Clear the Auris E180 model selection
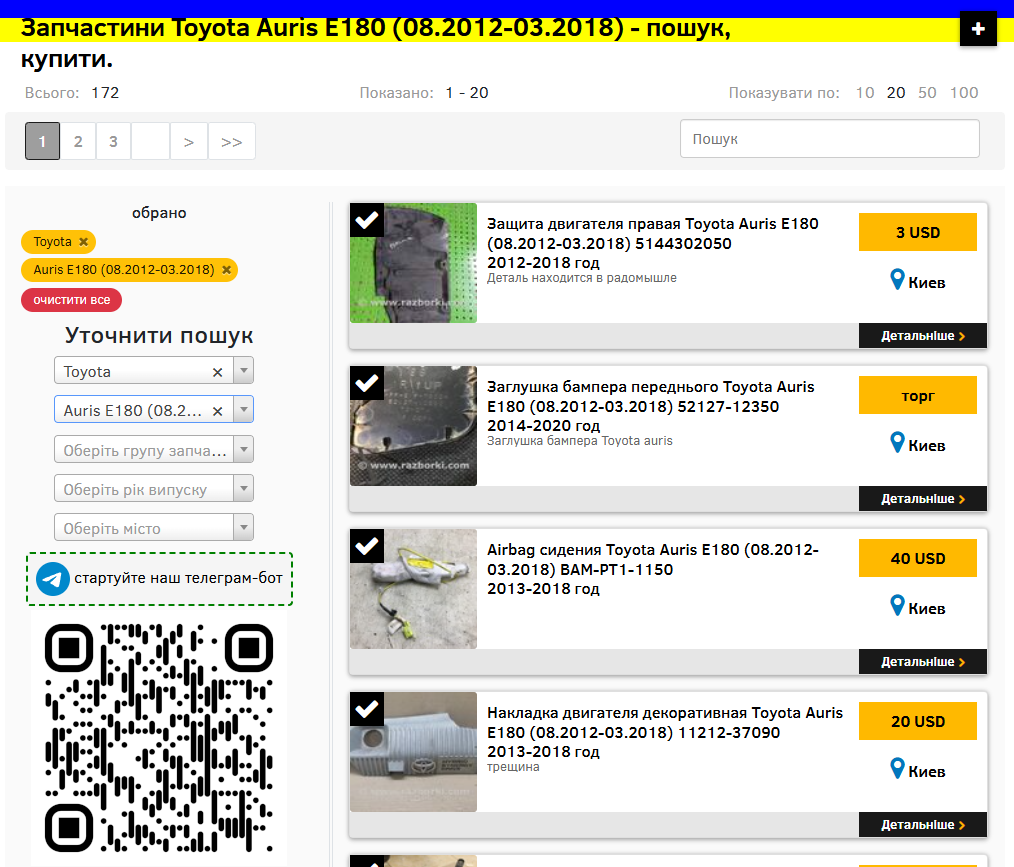The image size is (1014, 867). tap(217, 411)
